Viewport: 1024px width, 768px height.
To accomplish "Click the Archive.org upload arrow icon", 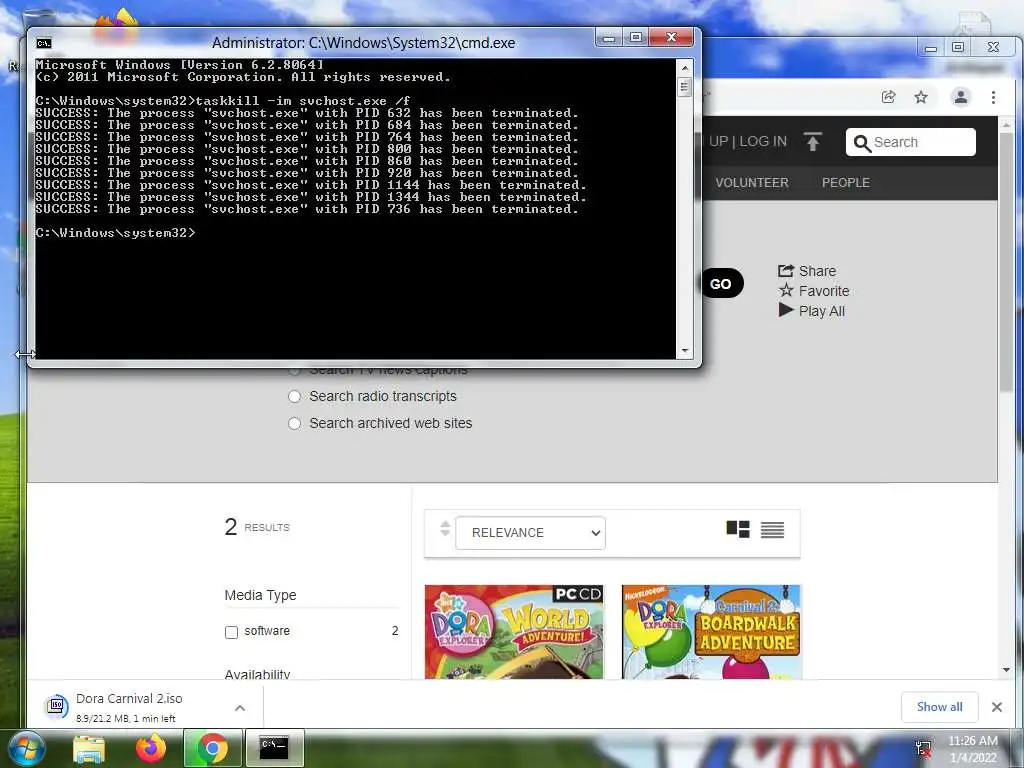I will point(812,142).
